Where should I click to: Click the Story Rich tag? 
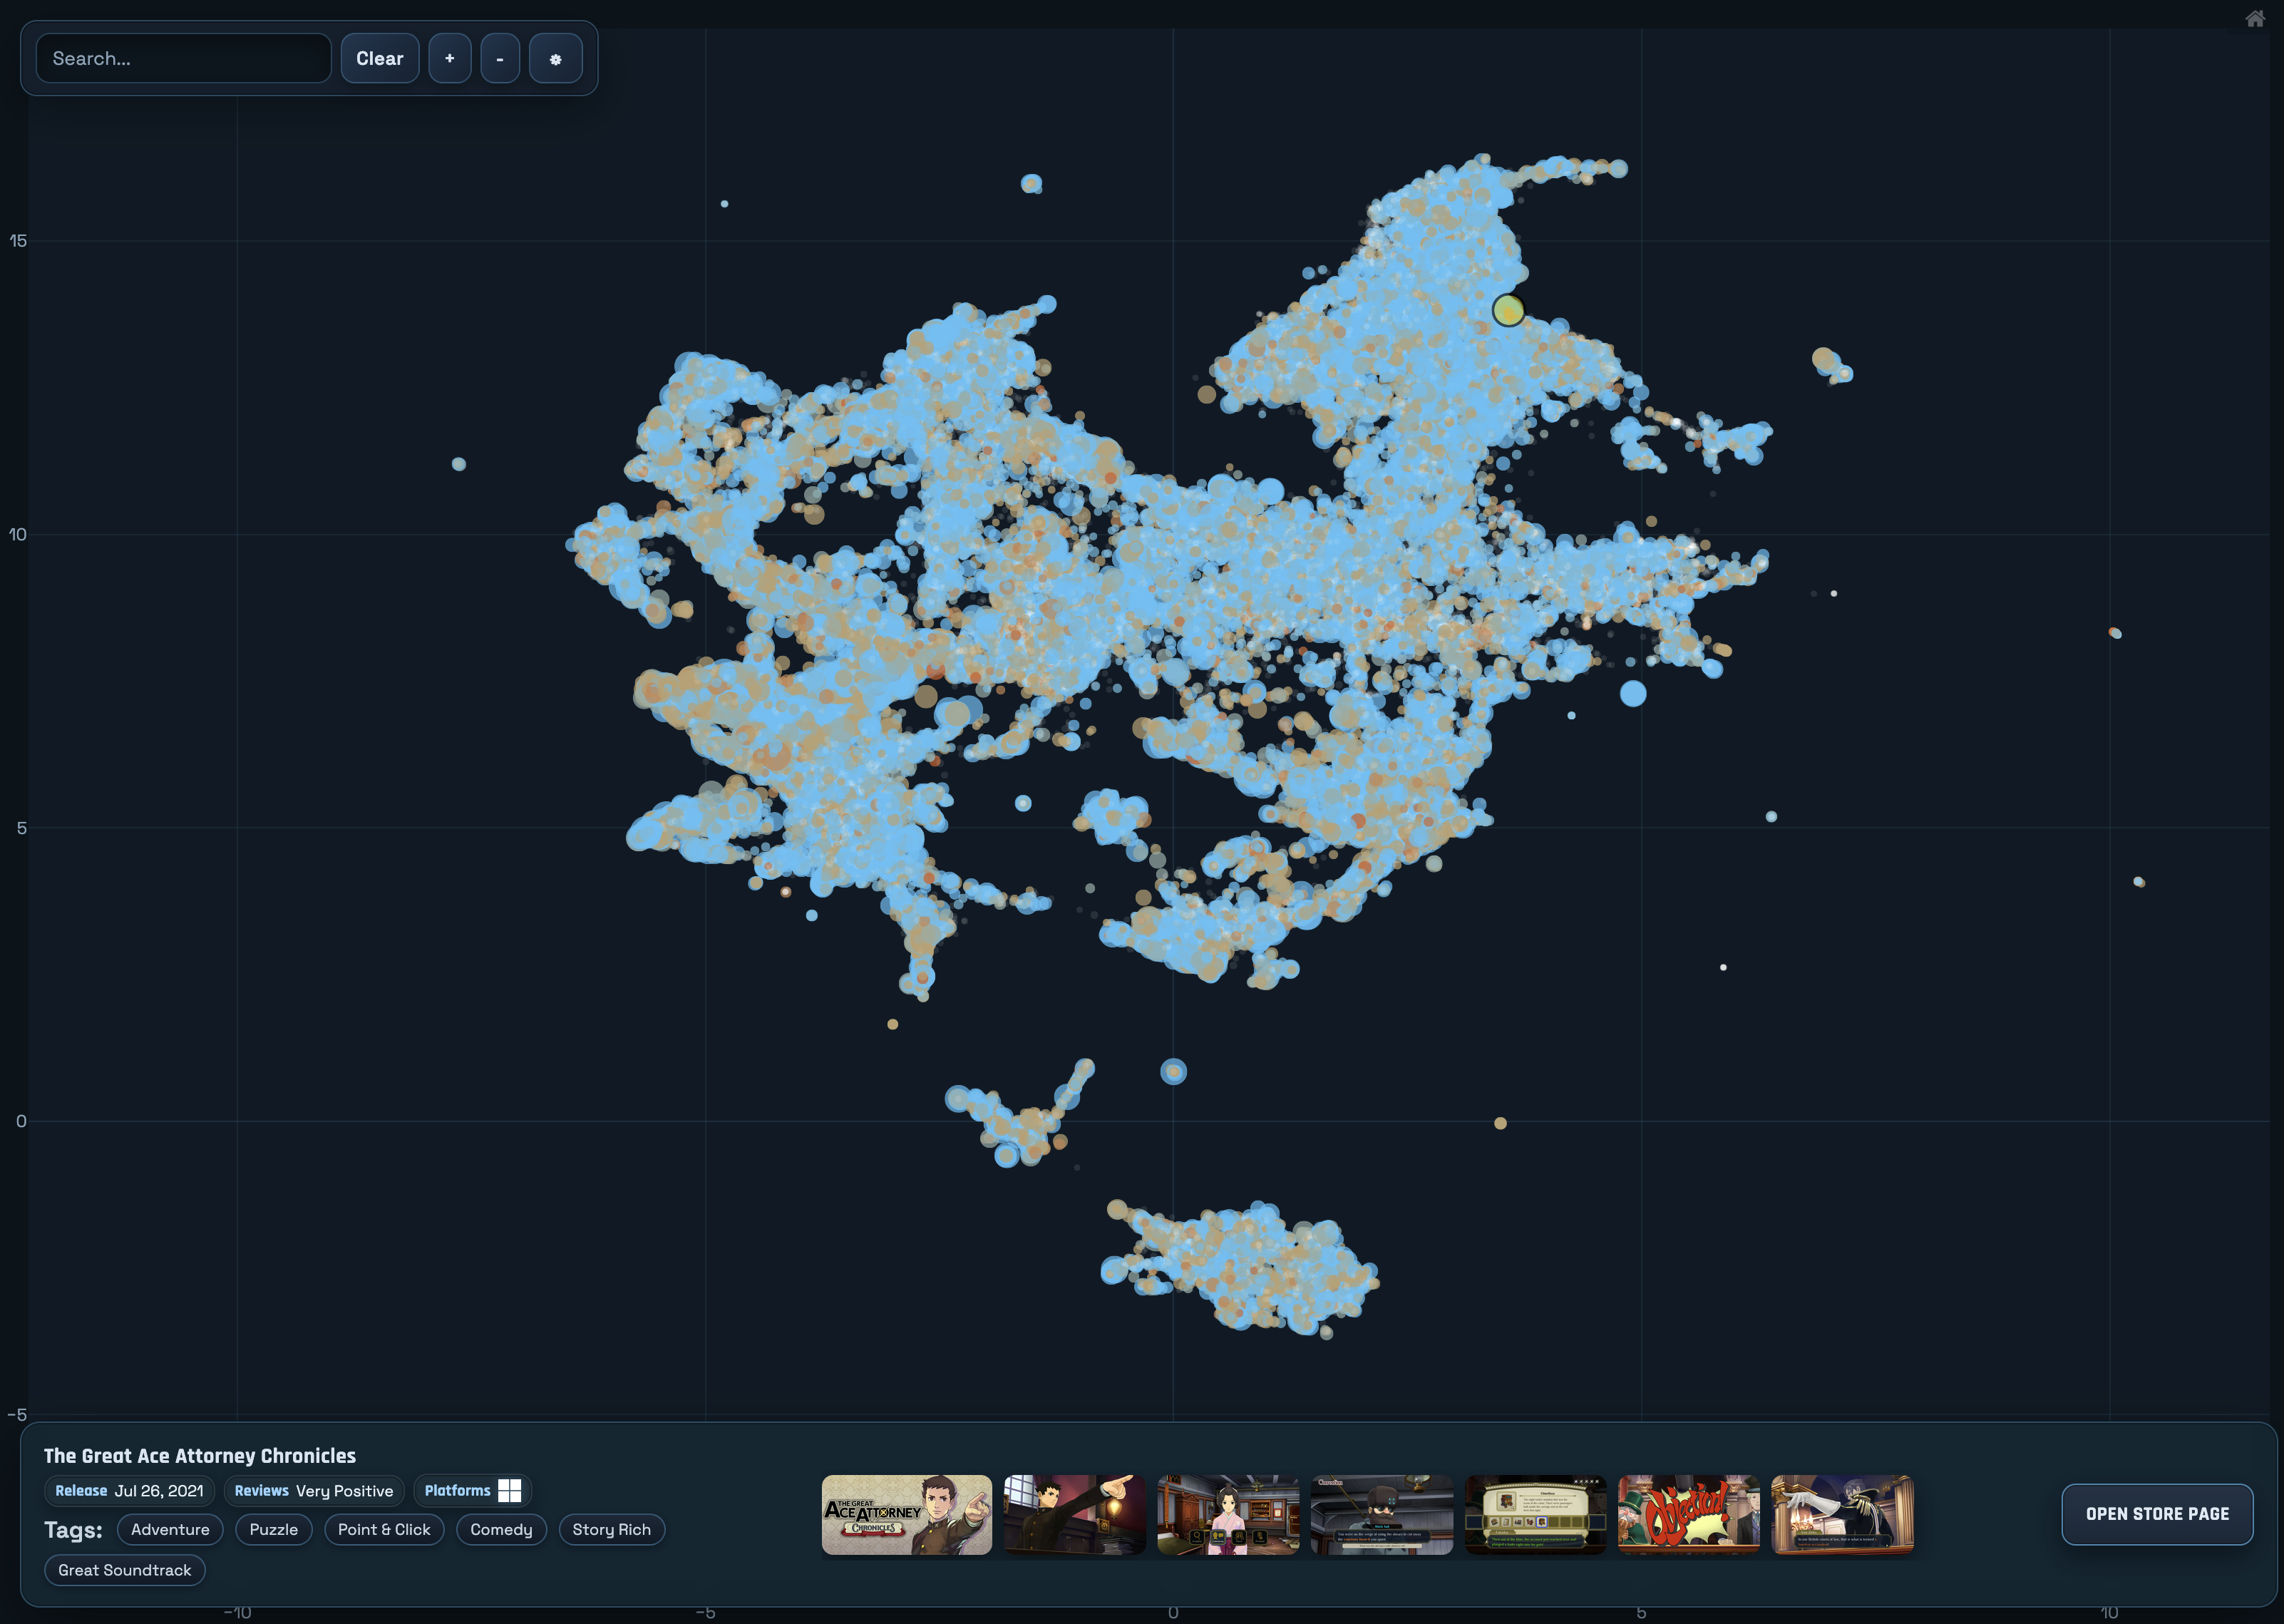coord(611,1529)
